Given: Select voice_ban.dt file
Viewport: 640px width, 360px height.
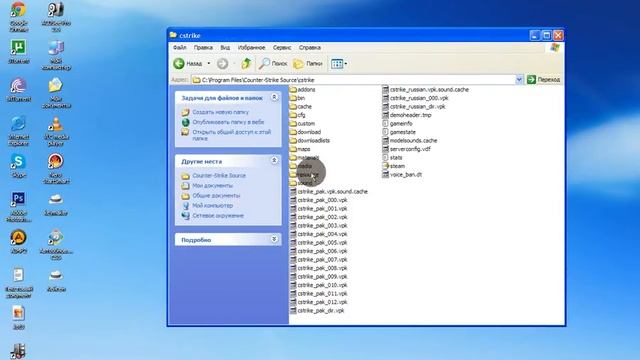Looking at the screenshot, I should tap(402, 175).
